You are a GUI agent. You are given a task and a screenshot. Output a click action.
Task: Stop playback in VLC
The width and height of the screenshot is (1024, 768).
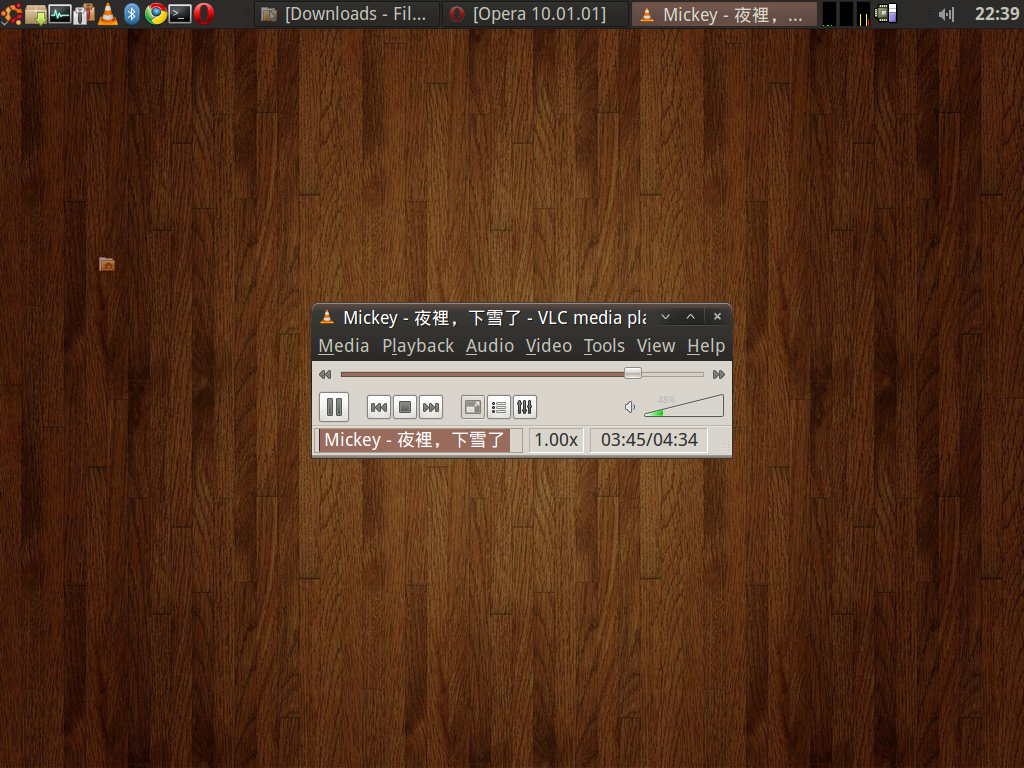(405, 408)
